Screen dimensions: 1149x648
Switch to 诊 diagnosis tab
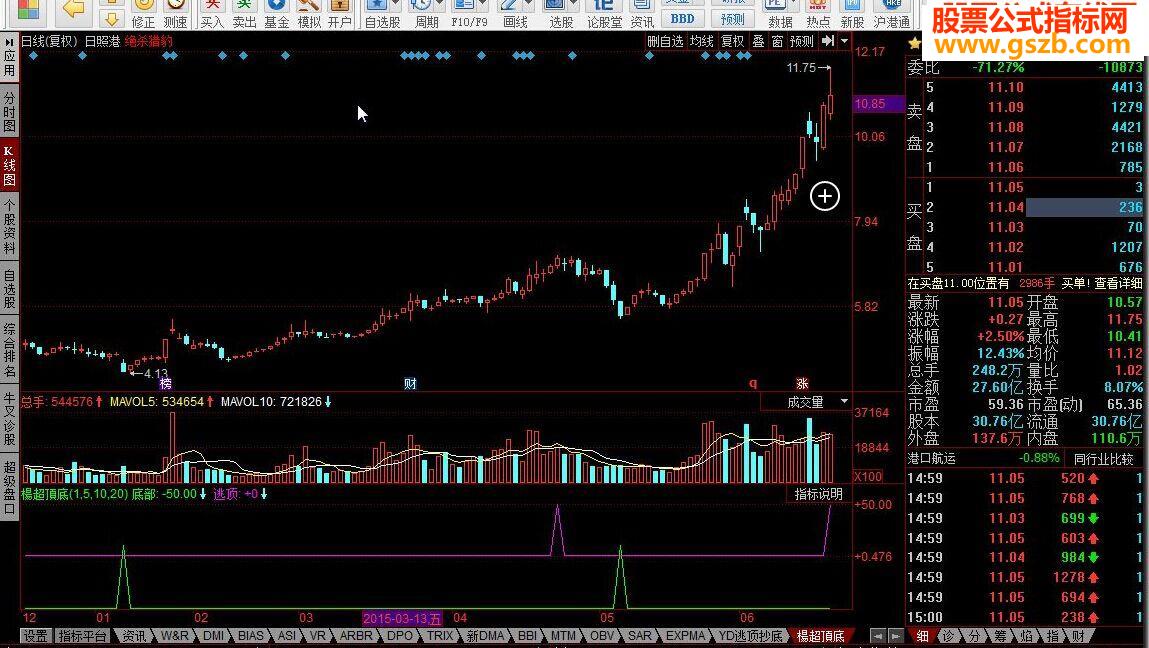(948, 636)
